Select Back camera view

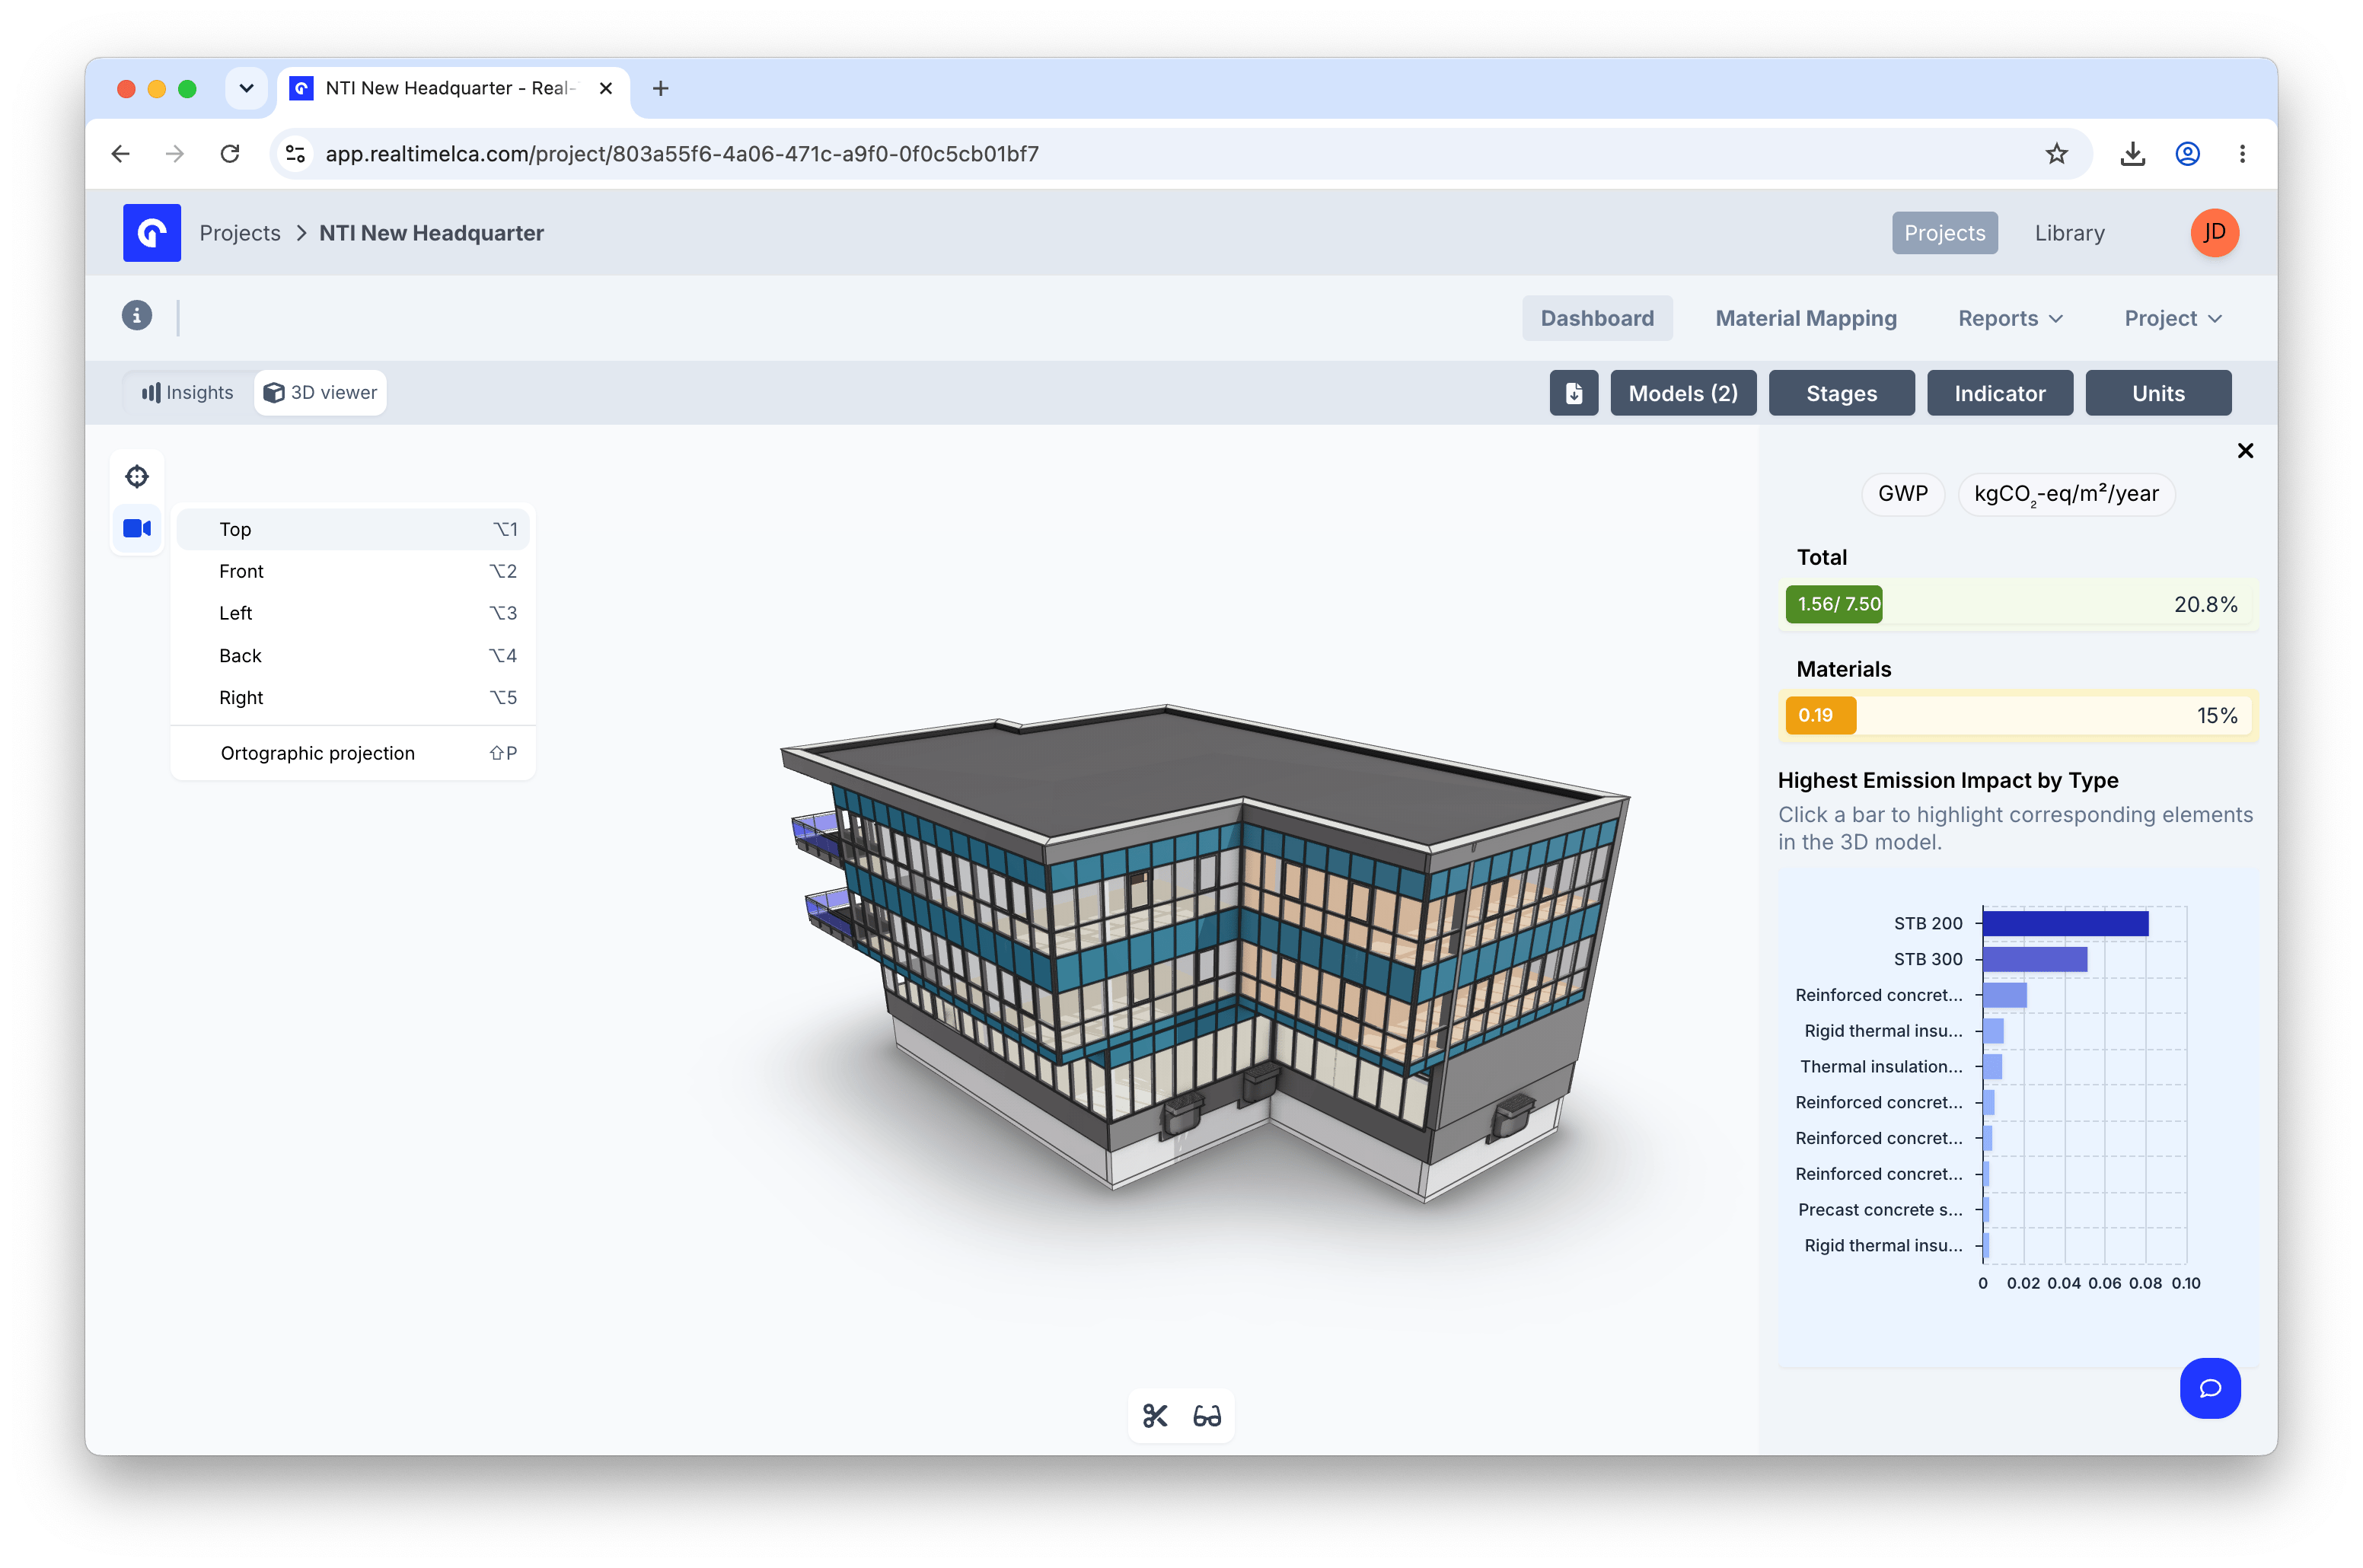tap(353, 656)
